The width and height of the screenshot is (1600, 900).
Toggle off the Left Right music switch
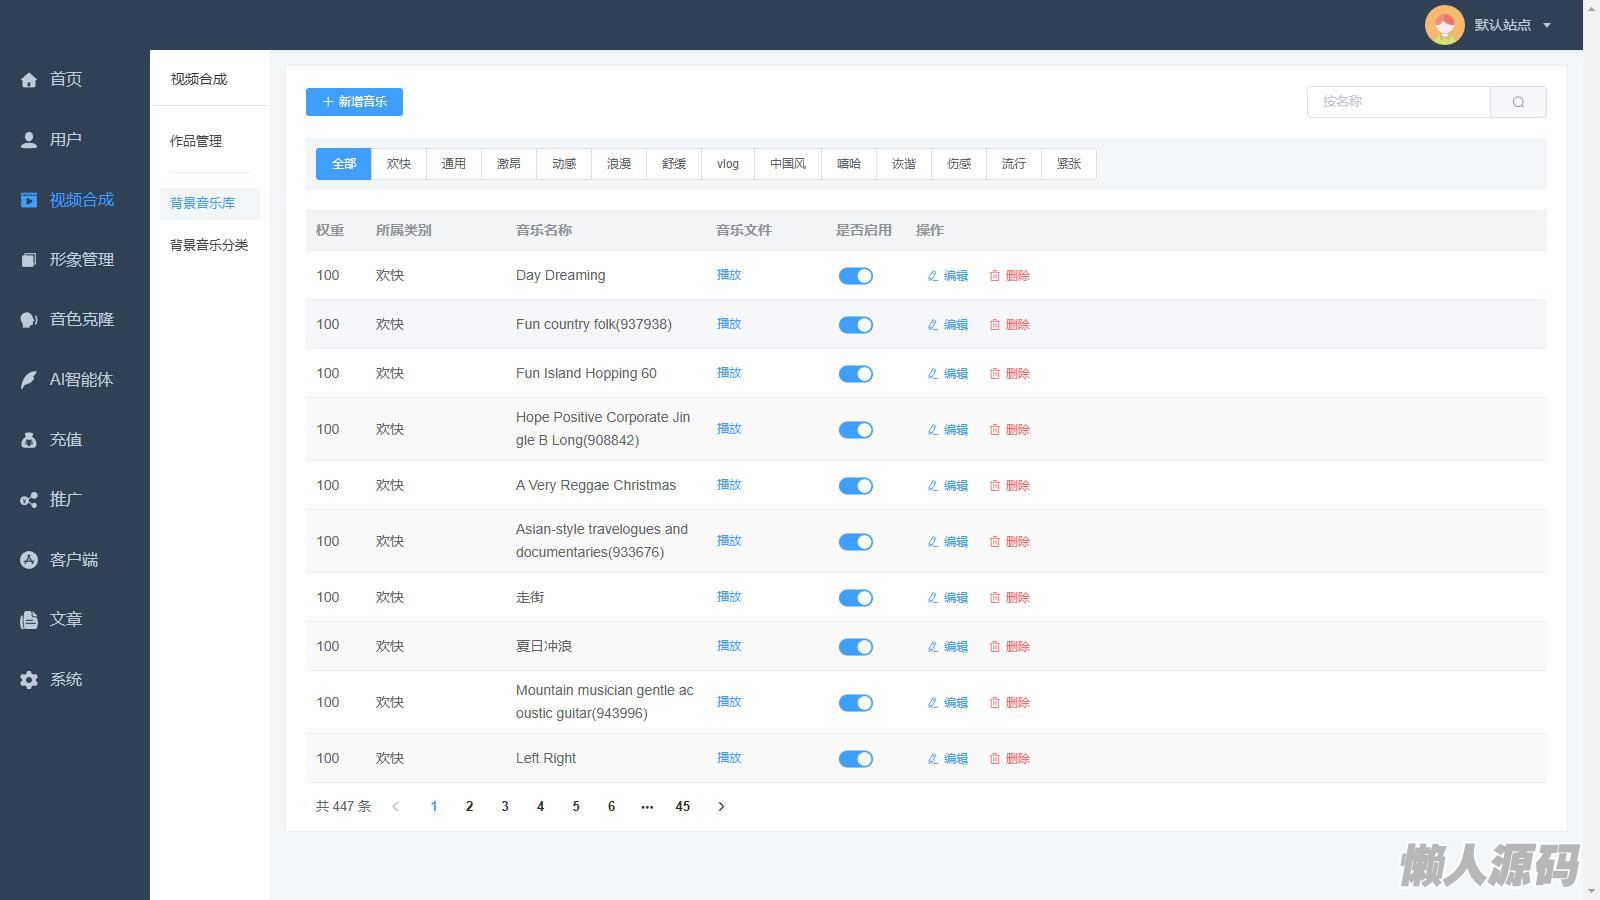pos(855,759)
